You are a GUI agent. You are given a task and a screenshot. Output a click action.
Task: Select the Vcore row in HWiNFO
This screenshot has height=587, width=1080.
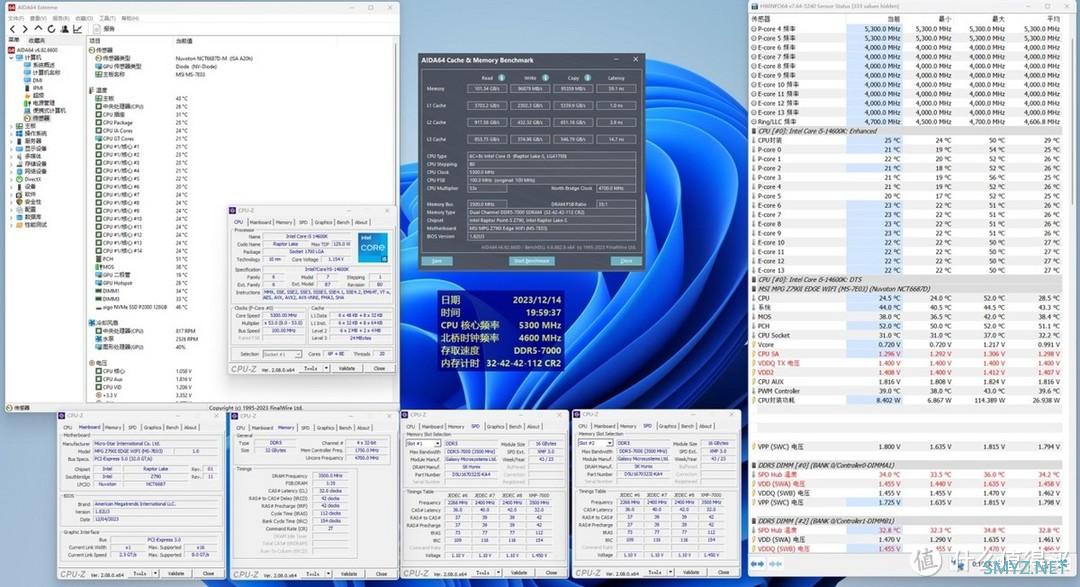(906, 344)
